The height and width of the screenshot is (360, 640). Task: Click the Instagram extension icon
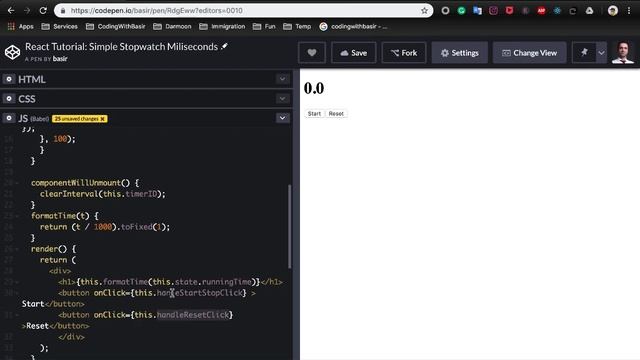493,11
